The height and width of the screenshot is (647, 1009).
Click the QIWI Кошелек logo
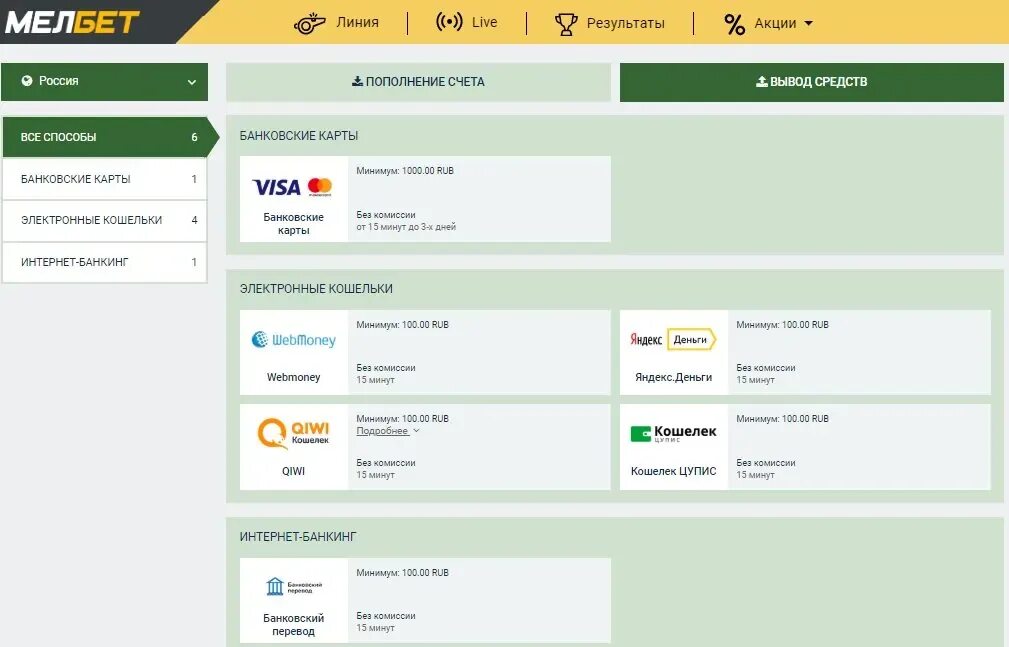coord(293,433)
